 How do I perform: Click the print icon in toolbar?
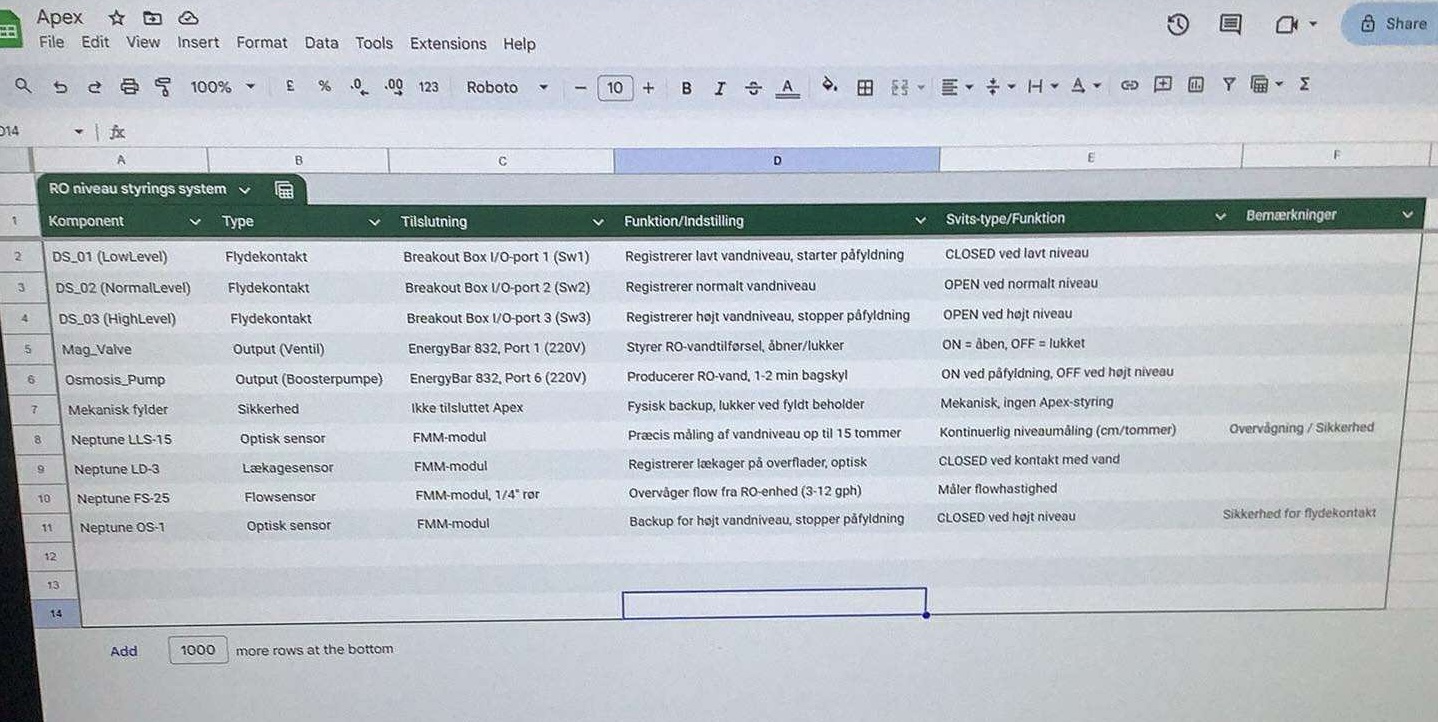tap(129, 87)
